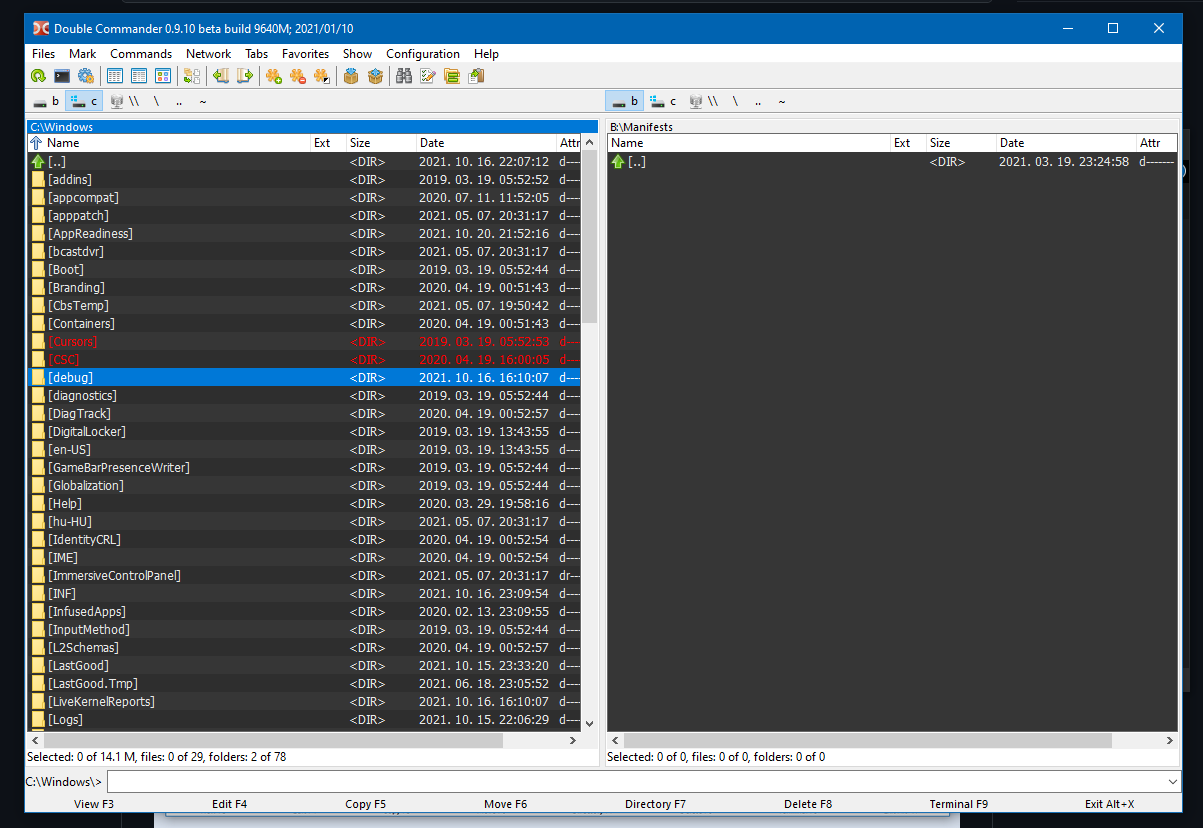Viewport: 1203px width, 828px height.
Task: Click the pack files box icon
Action: tap(351, 76)
